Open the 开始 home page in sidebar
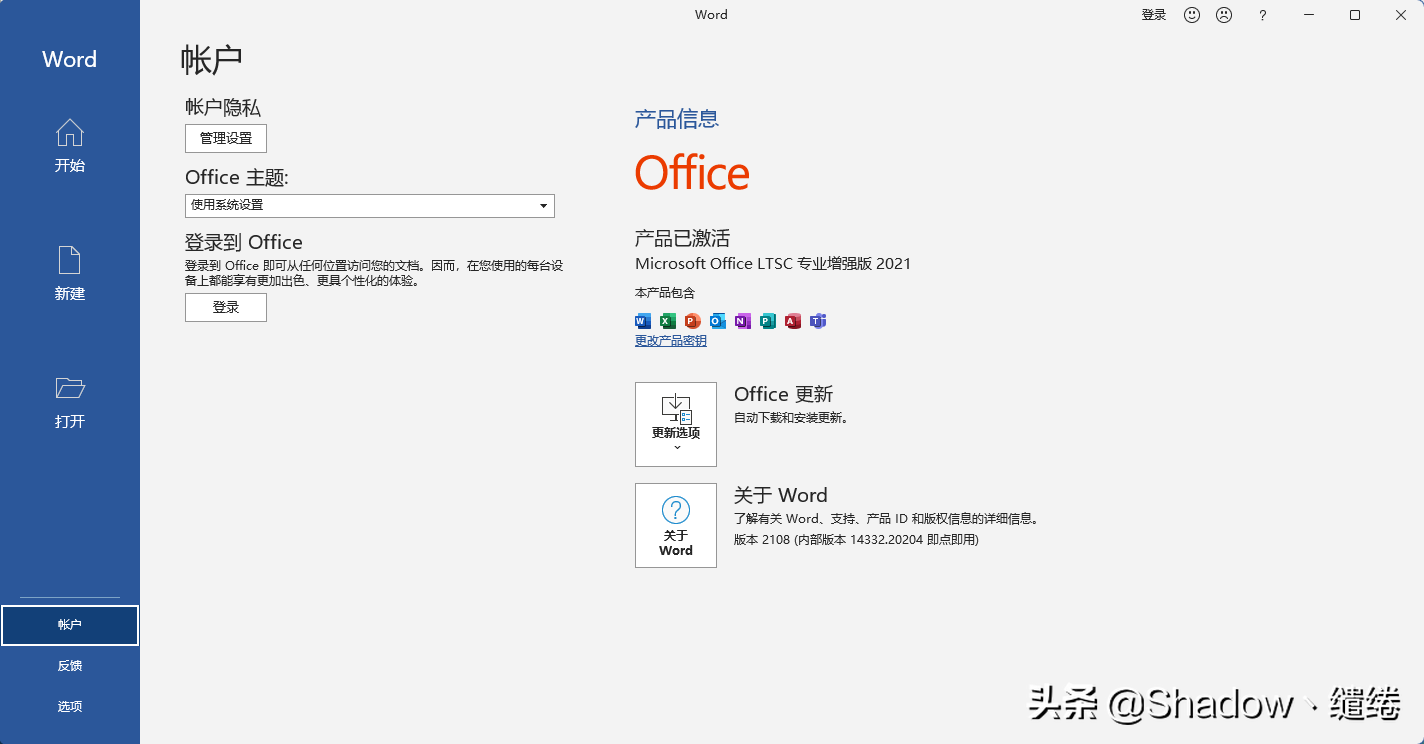Screen dimensions: 1424x744 pyautogui.click(x=70, y=146)
